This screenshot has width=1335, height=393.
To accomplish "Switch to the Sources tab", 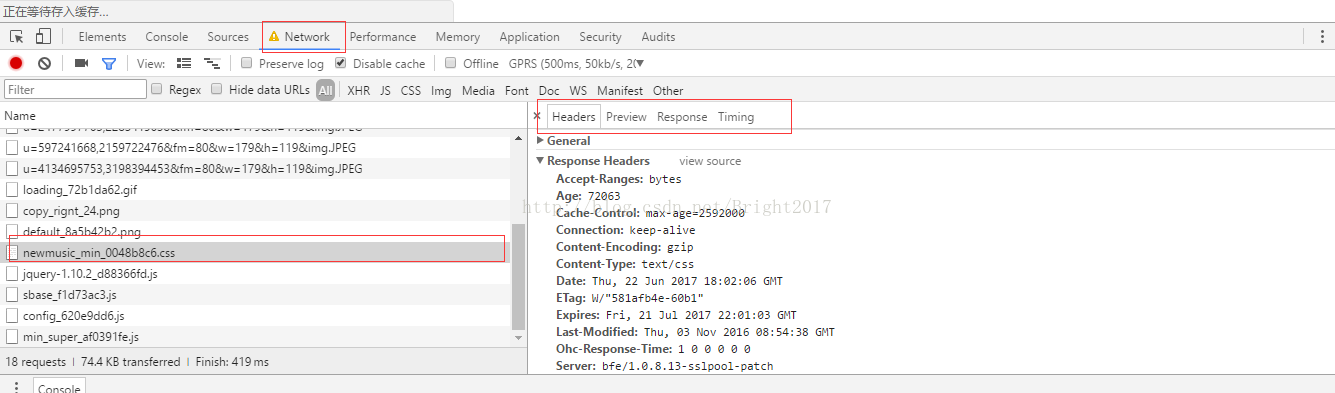I will 228,37.
